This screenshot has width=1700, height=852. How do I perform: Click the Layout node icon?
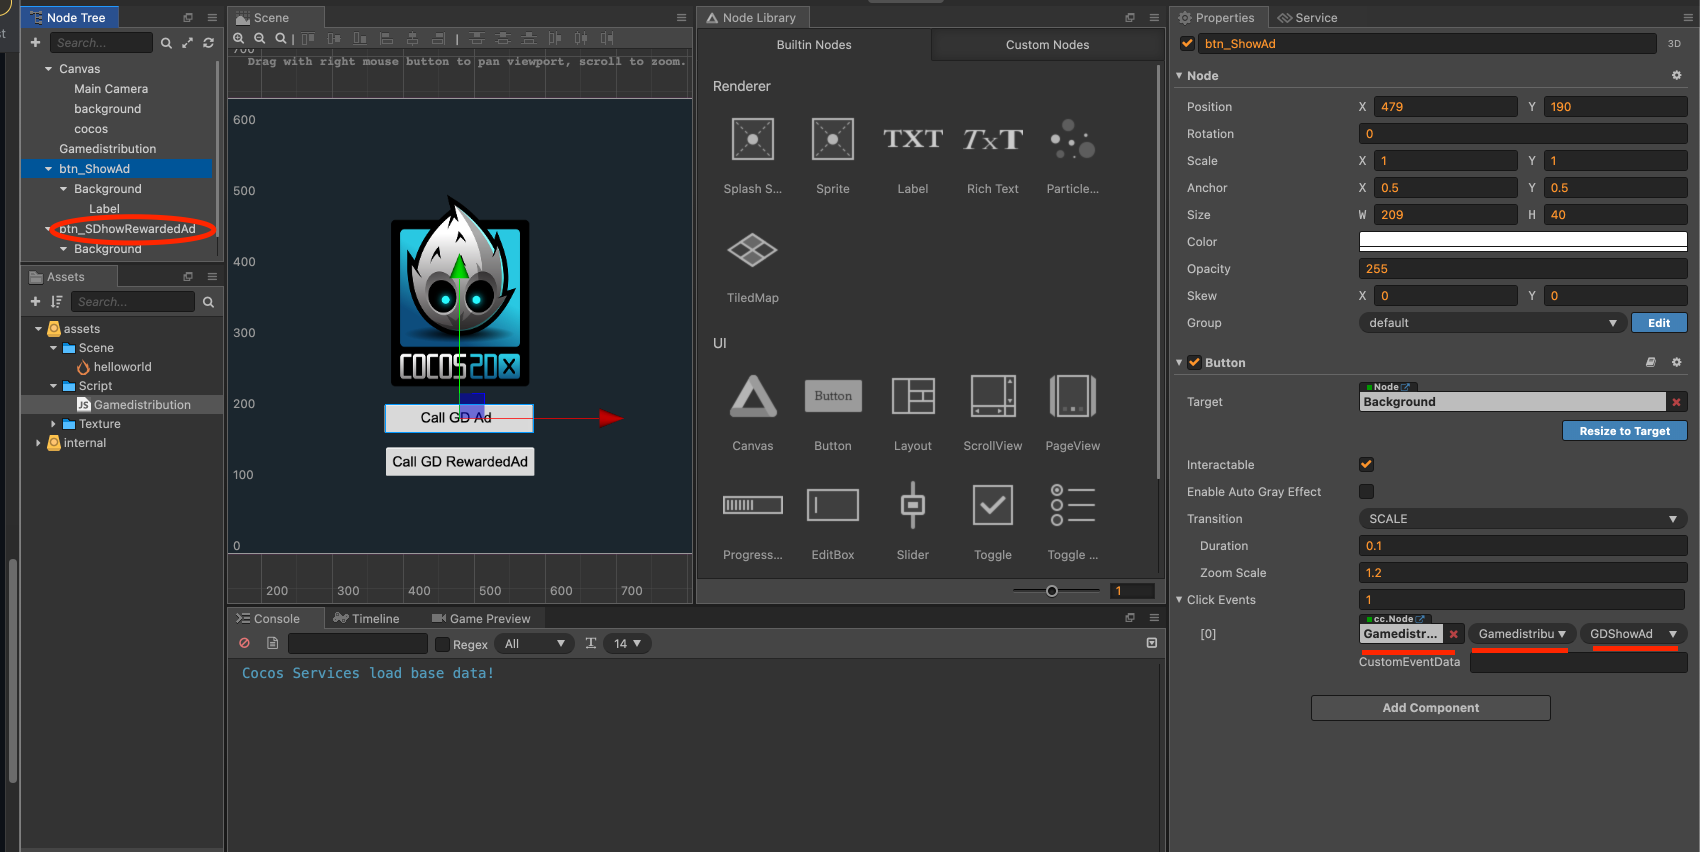coord(912,397)
